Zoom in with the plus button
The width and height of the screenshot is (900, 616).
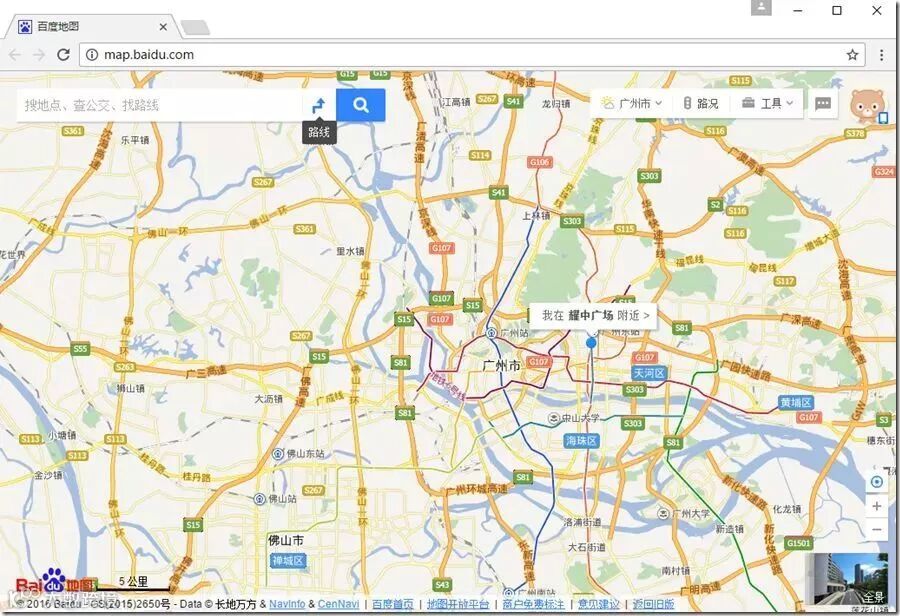point(876,506)
